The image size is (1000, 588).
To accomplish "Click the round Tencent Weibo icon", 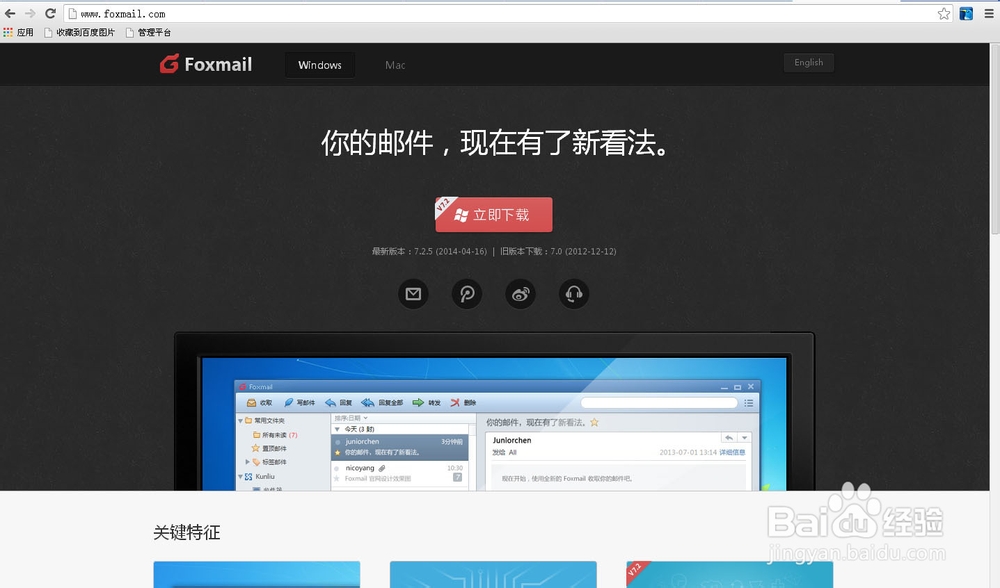I will pos(467,294).
